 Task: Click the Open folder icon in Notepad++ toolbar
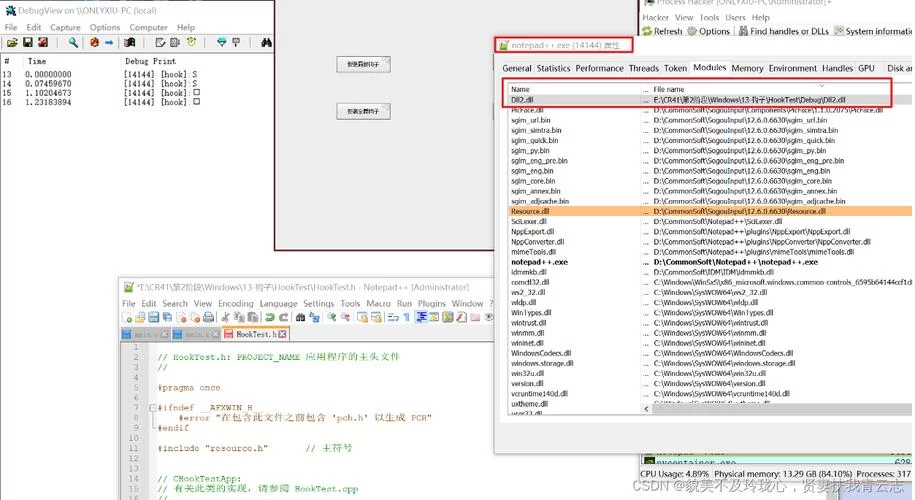(x=140, y=317)
